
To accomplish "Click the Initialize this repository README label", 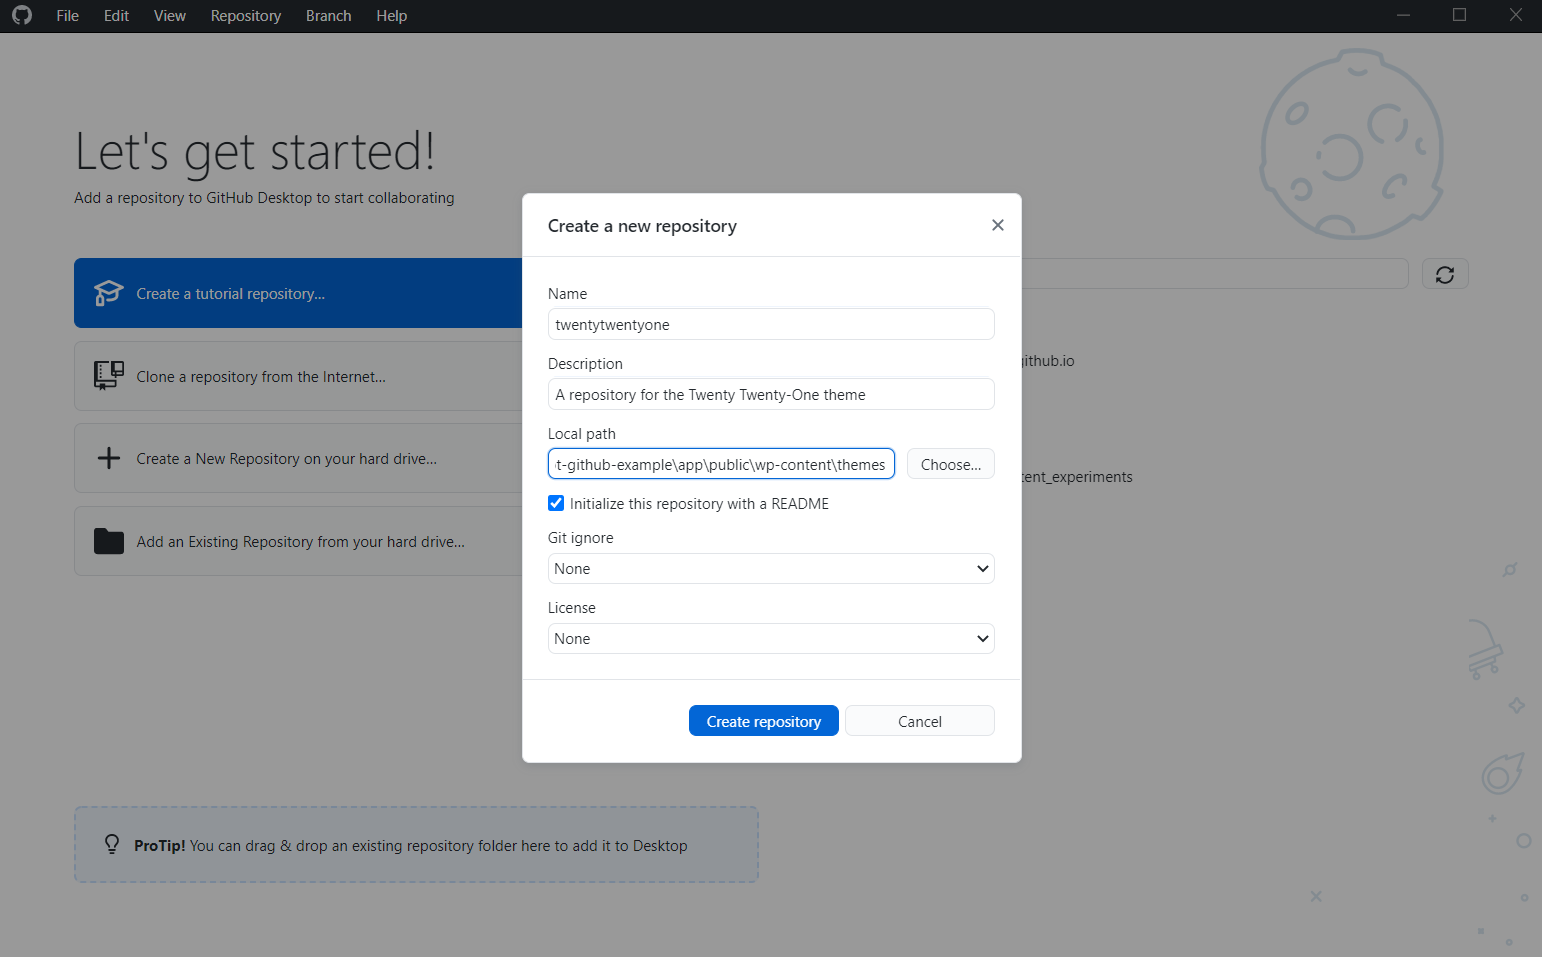I will click(x=699, y=503).
